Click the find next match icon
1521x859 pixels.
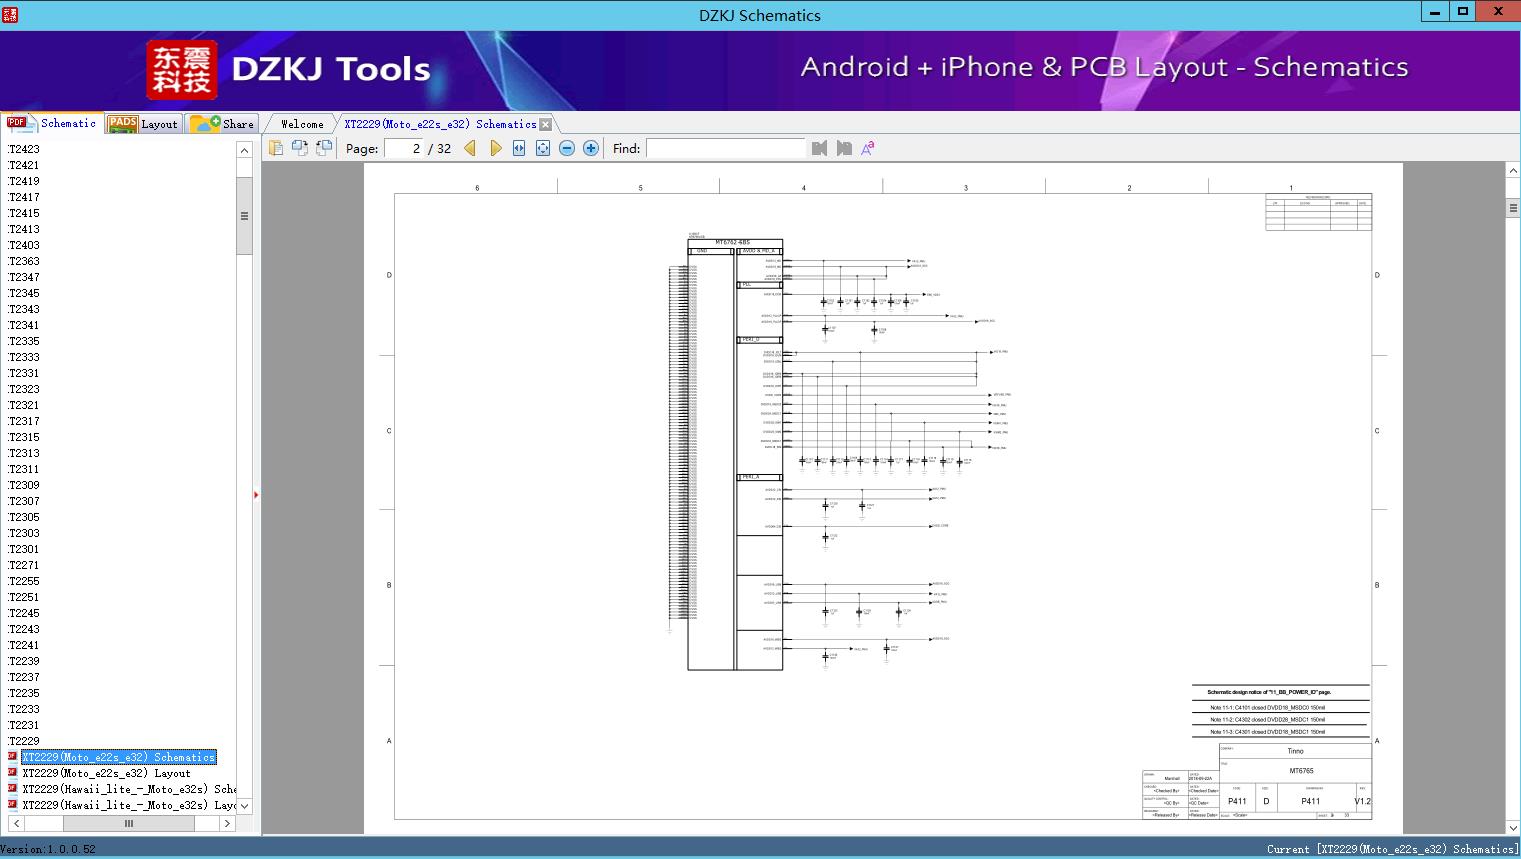pos(844,148)
